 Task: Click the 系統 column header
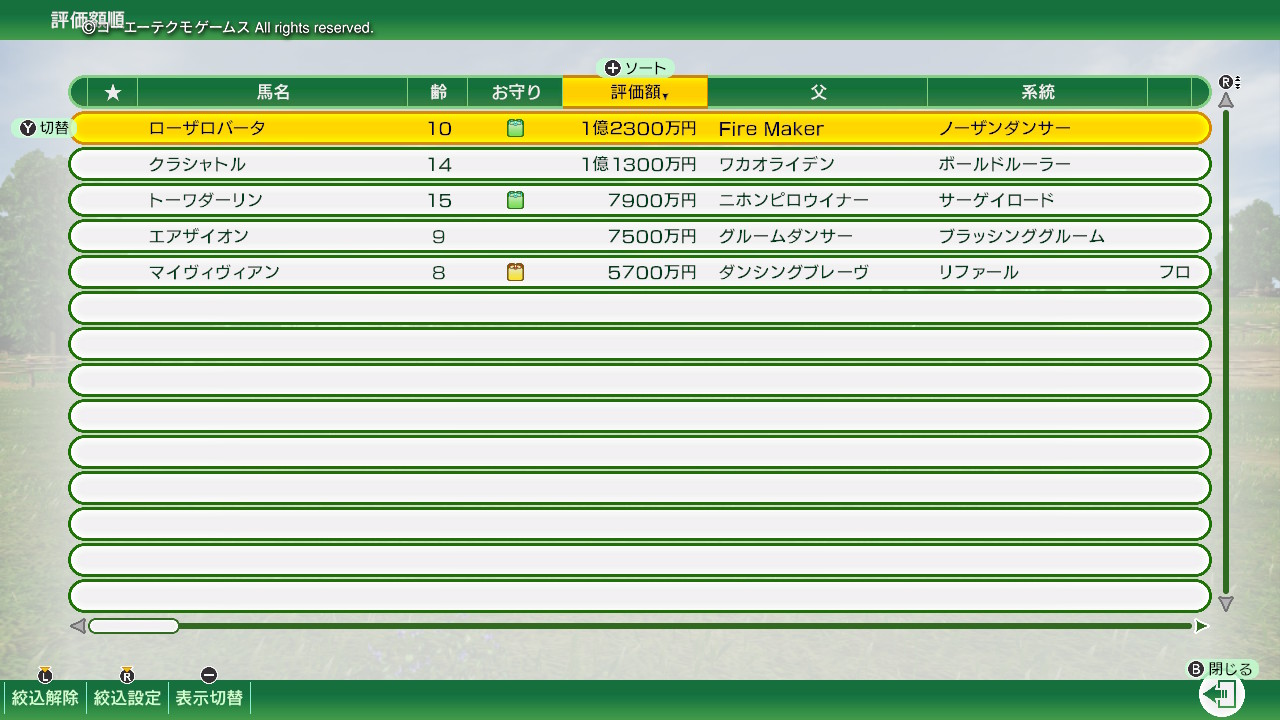[1038, 92]
